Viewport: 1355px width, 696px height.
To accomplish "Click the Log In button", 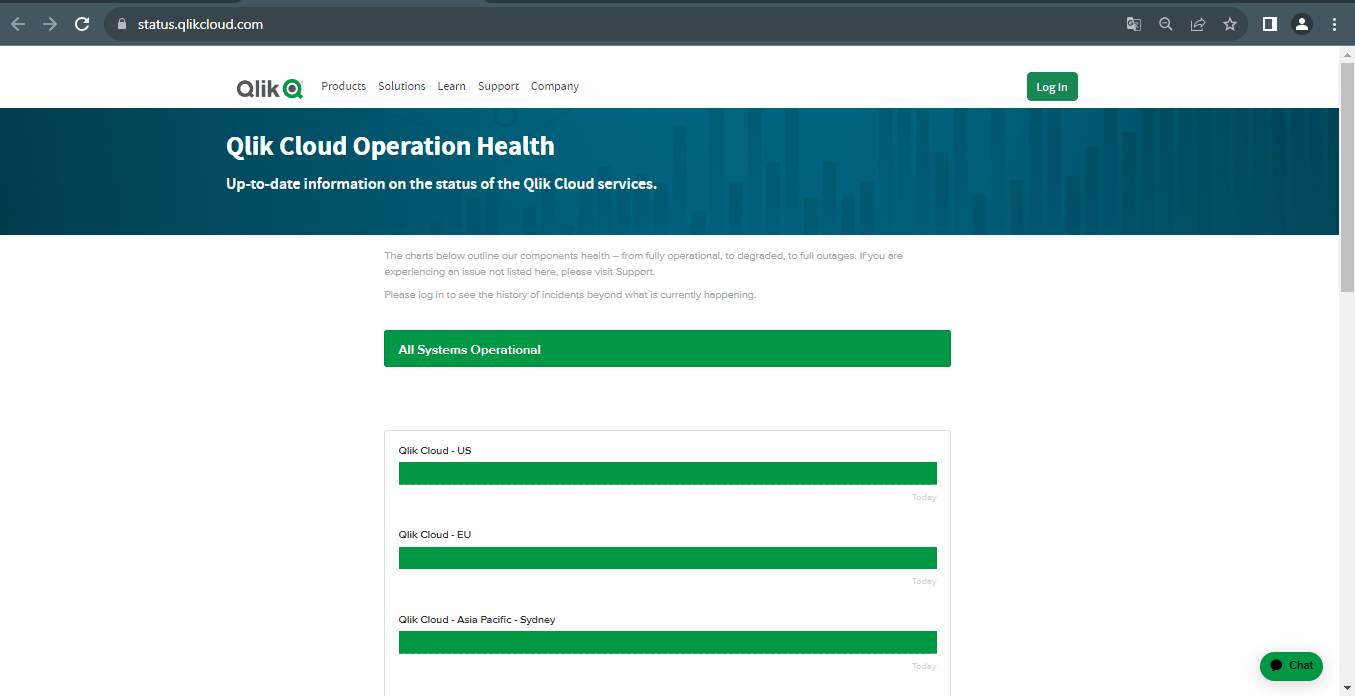I will click(x=1052, y=87).
